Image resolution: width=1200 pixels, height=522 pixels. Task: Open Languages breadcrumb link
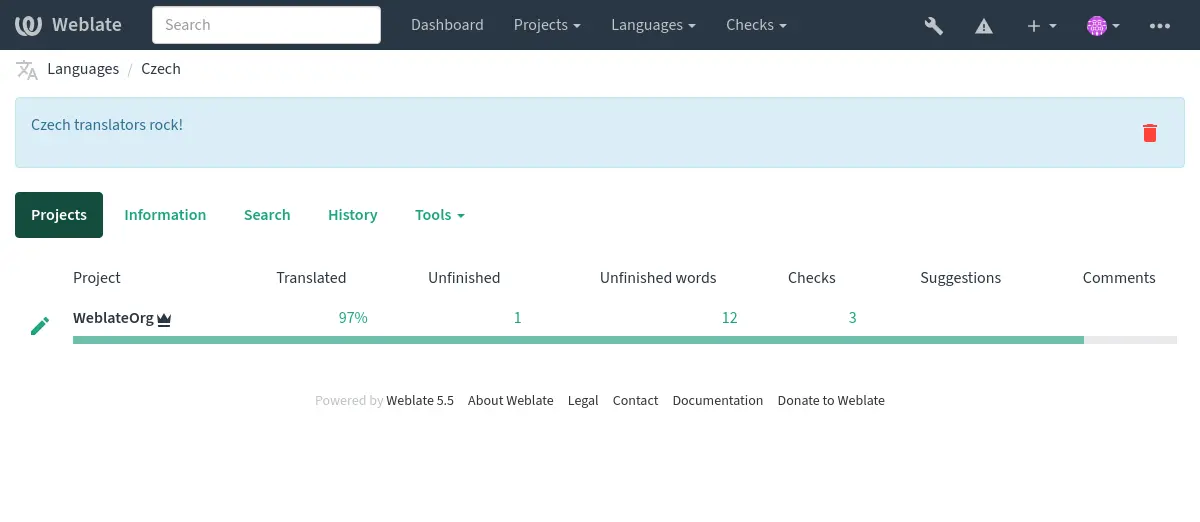coord(83,69)
